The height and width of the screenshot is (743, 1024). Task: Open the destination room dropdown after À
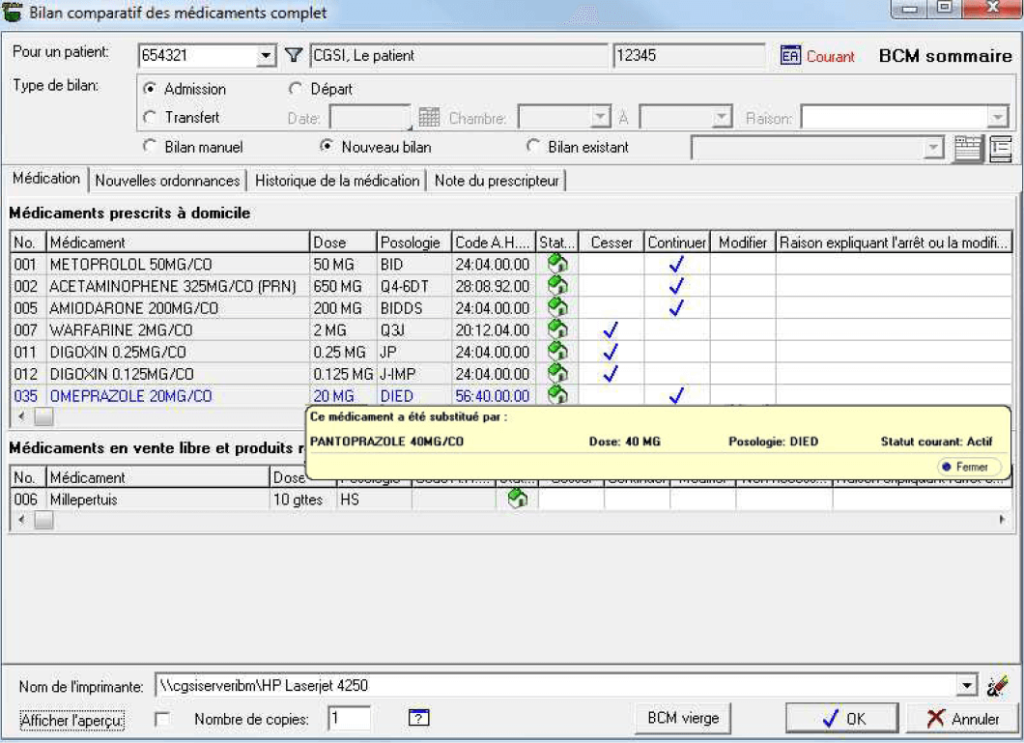(721, 118)
